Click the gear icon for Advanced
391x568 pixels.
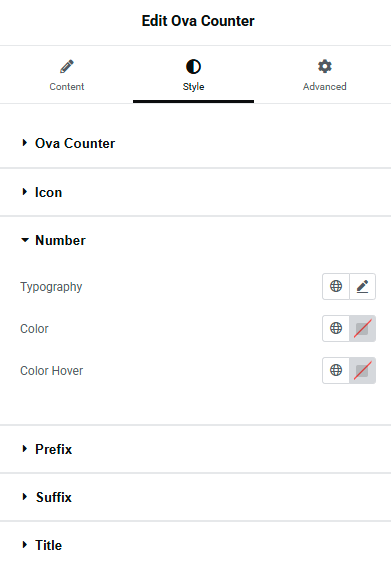coord(325,66)
